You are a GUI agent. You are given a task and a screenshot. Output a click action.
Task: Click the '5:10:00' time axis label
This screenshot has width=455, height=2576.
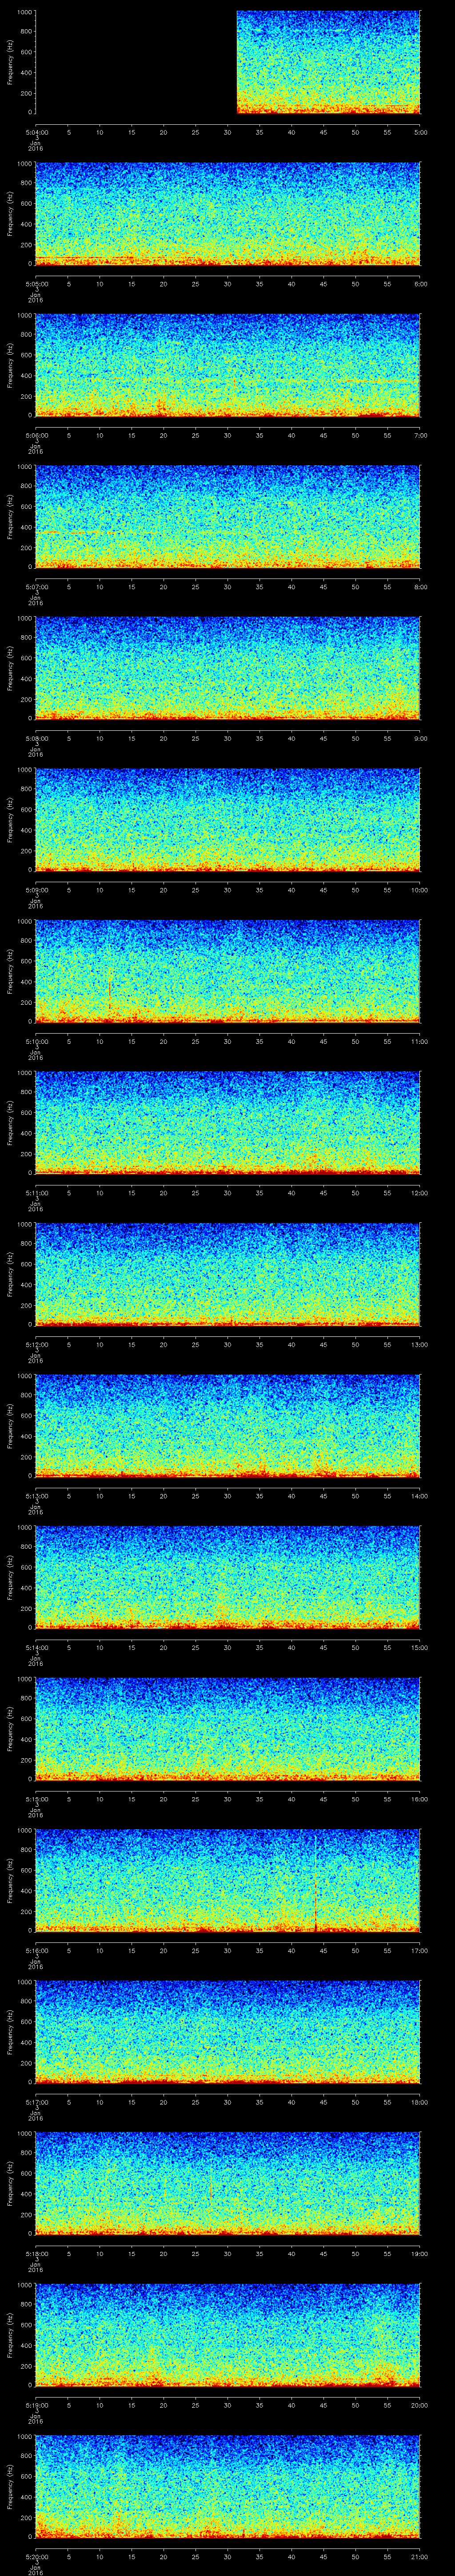[x=36, y=1042]
